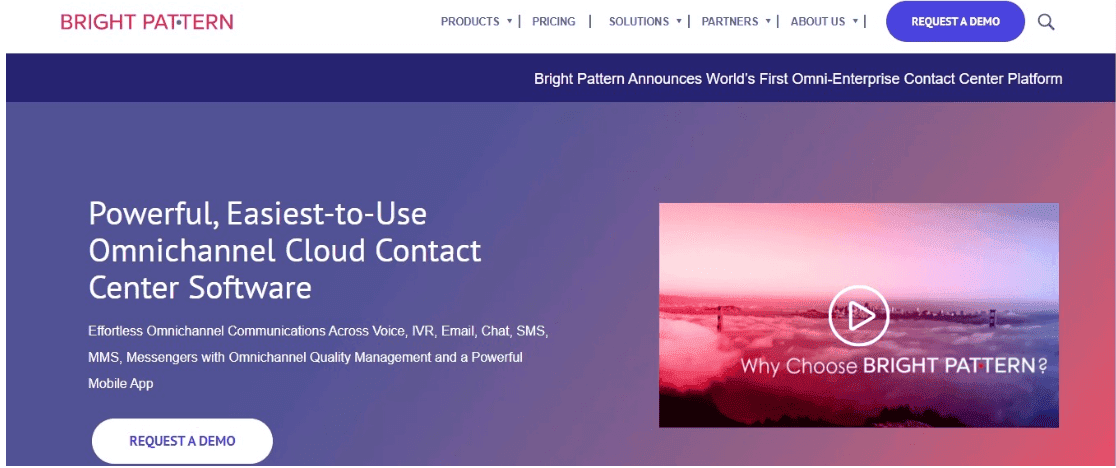Expand the Partners dropdown arrow

[768, 21]
